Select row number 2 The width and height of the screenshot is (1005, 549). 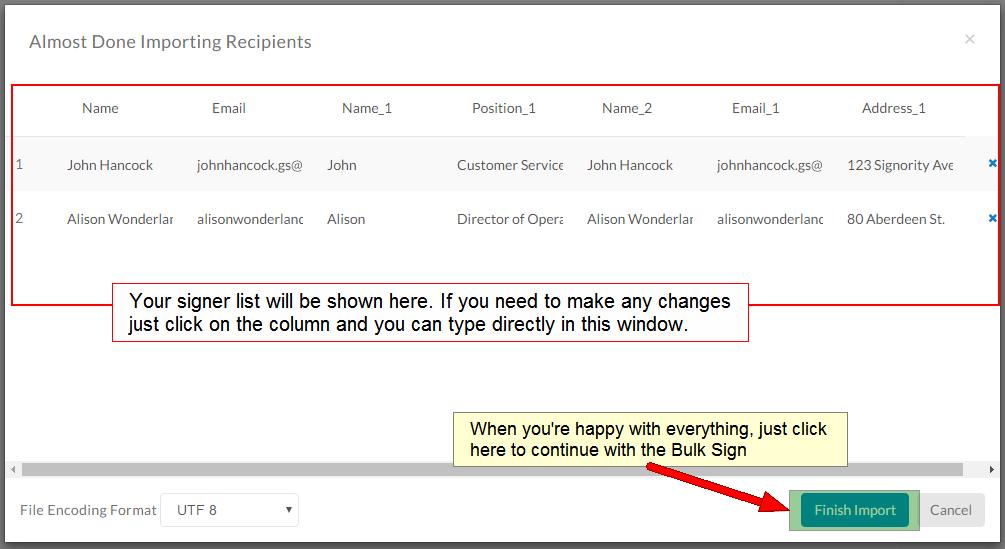click(19, 218)
